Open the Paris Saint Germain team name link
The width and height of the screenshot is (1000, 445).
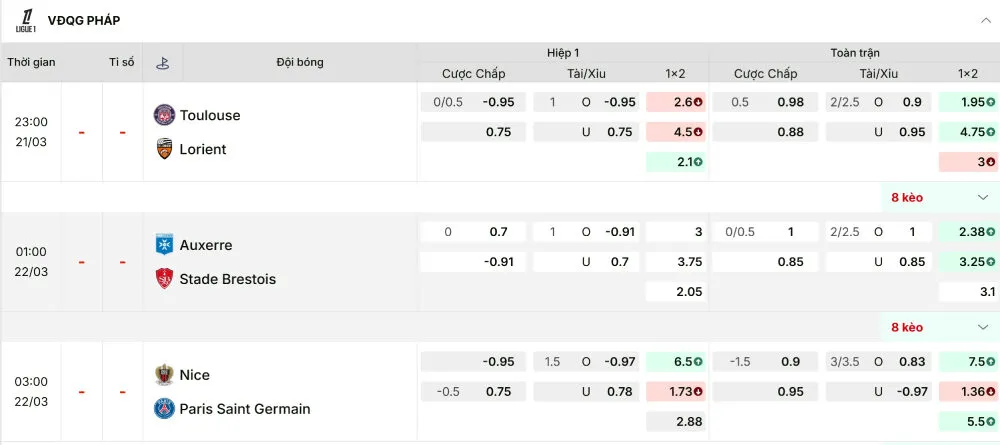point(245,408)
